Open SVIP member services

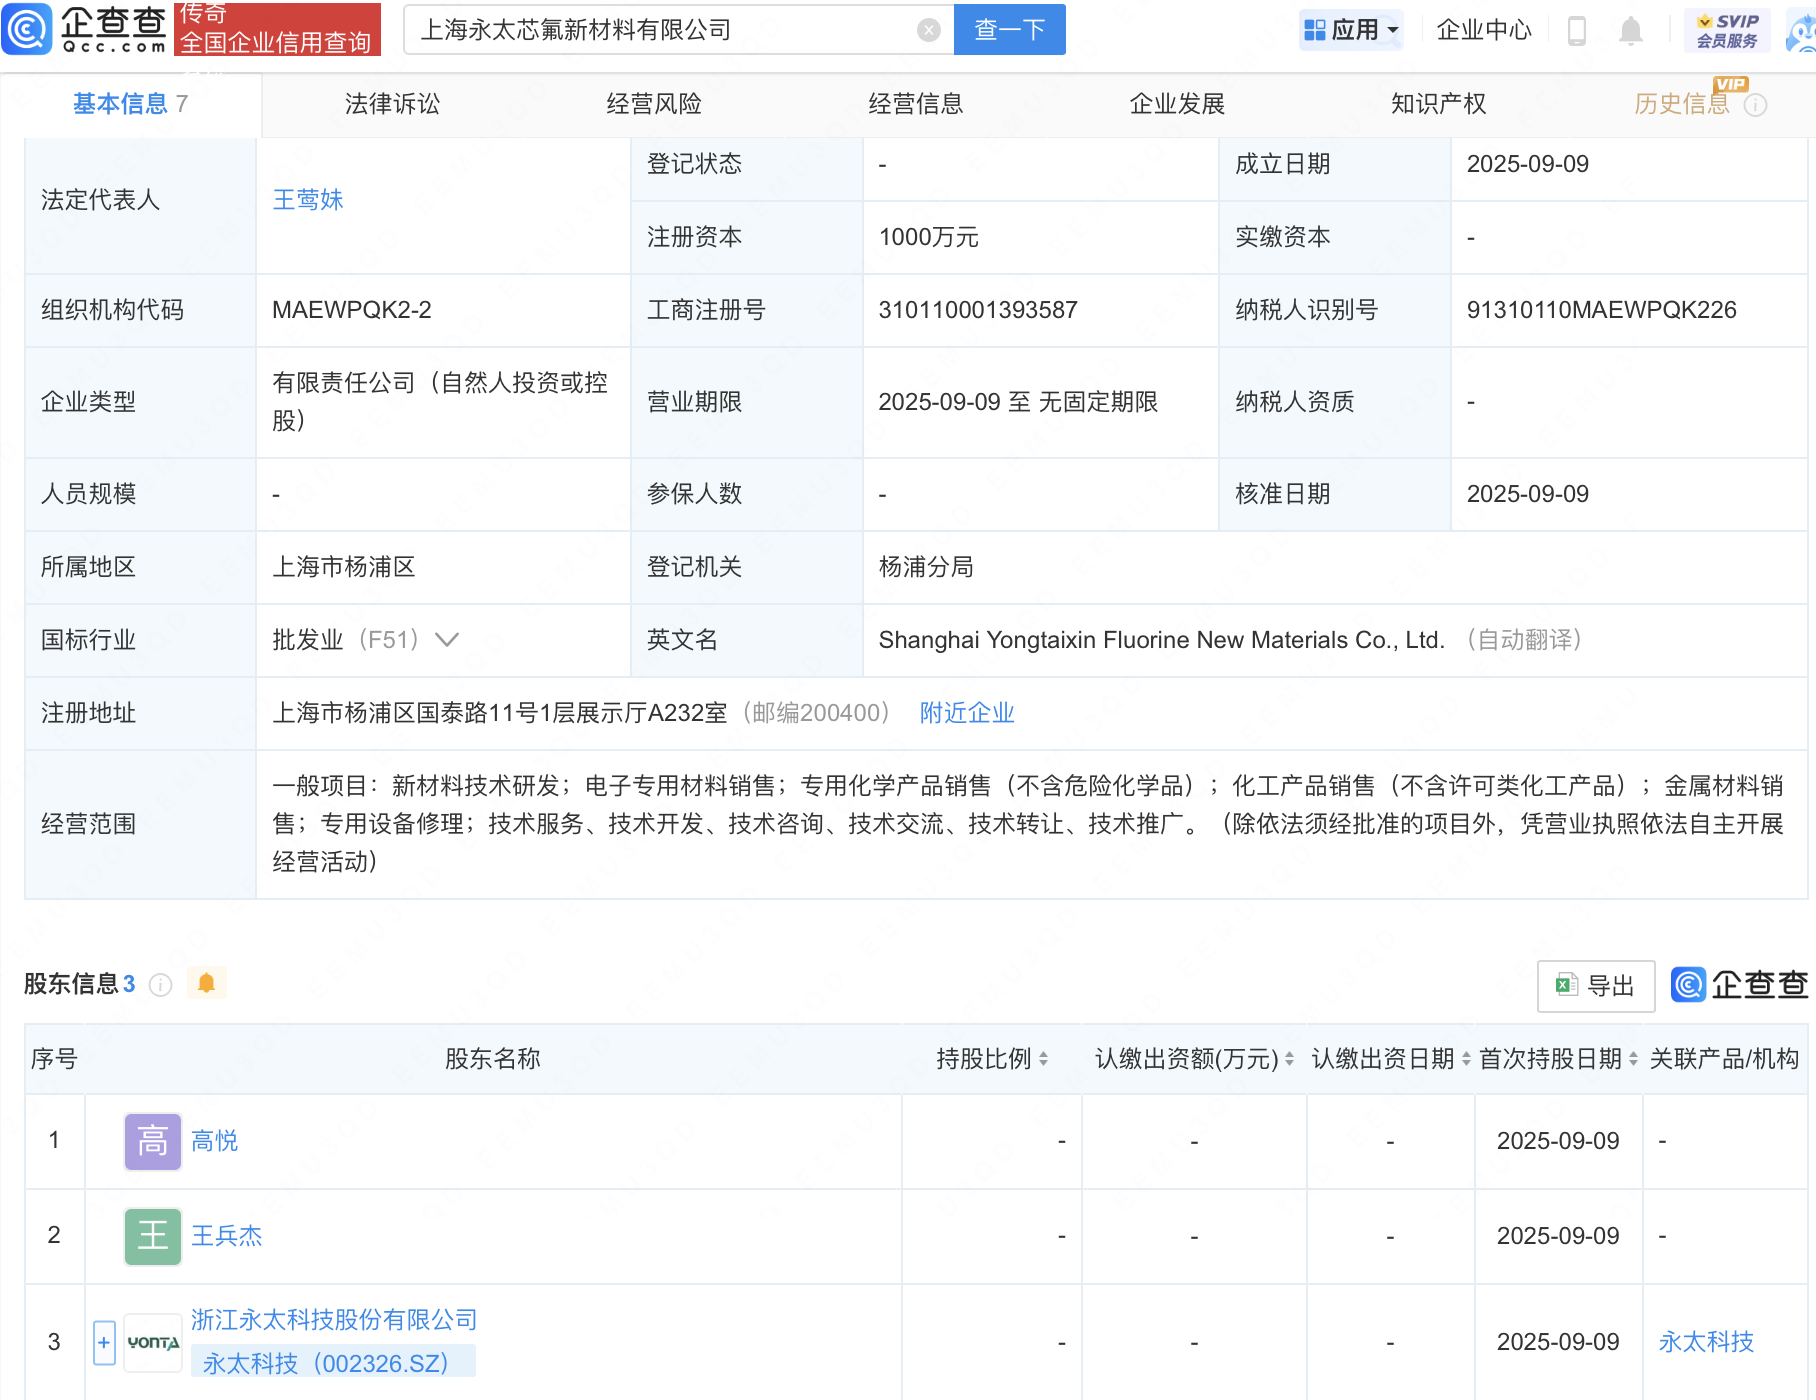[x=1727, y=30]
